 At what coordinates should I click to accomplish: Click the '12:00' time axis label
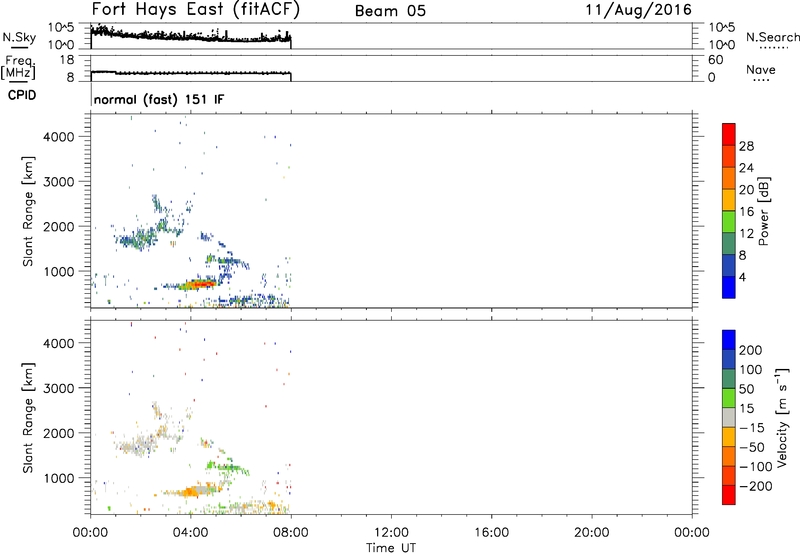[391, 533]
